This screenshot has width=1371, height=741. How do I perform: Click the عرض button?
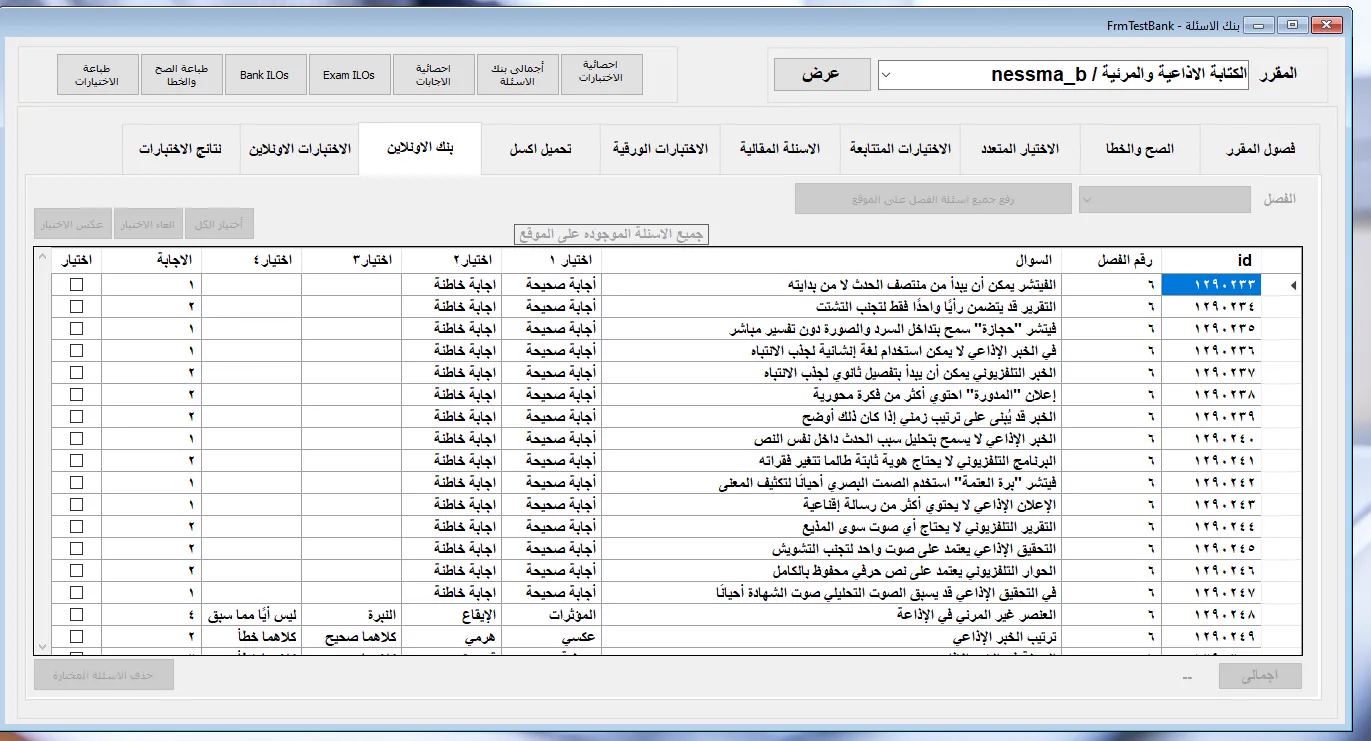823,75
